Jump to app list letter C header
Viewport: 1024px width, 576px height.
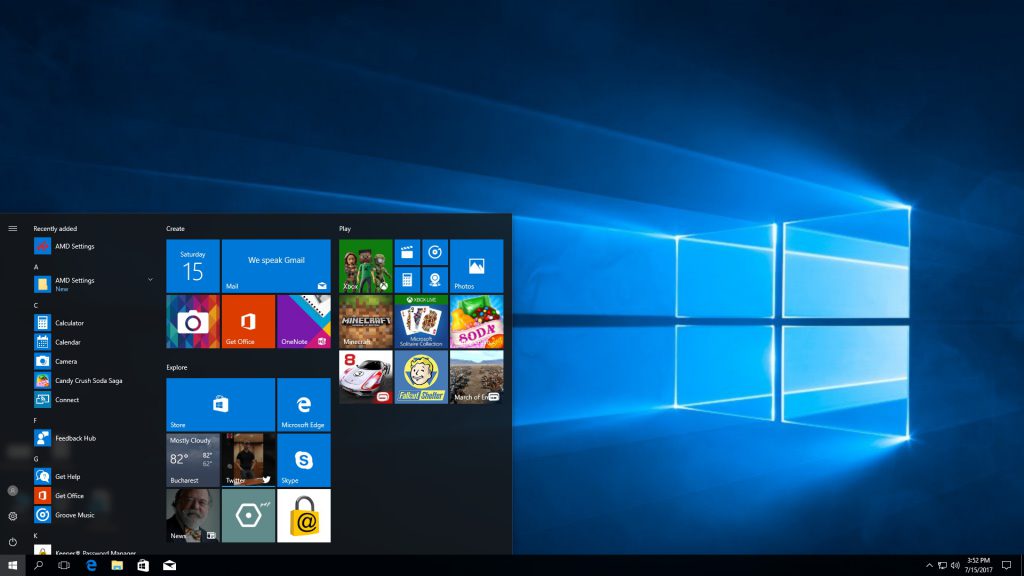tap(36, 305)
